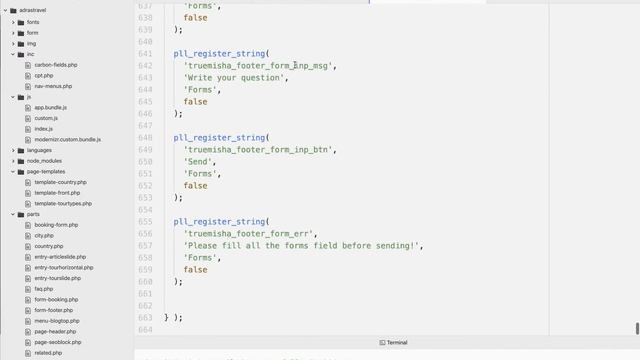This screenshot has height=360, width=640.
Task: Click the city.php file icon
Action: pyautogui.click(x=28, y=236)
